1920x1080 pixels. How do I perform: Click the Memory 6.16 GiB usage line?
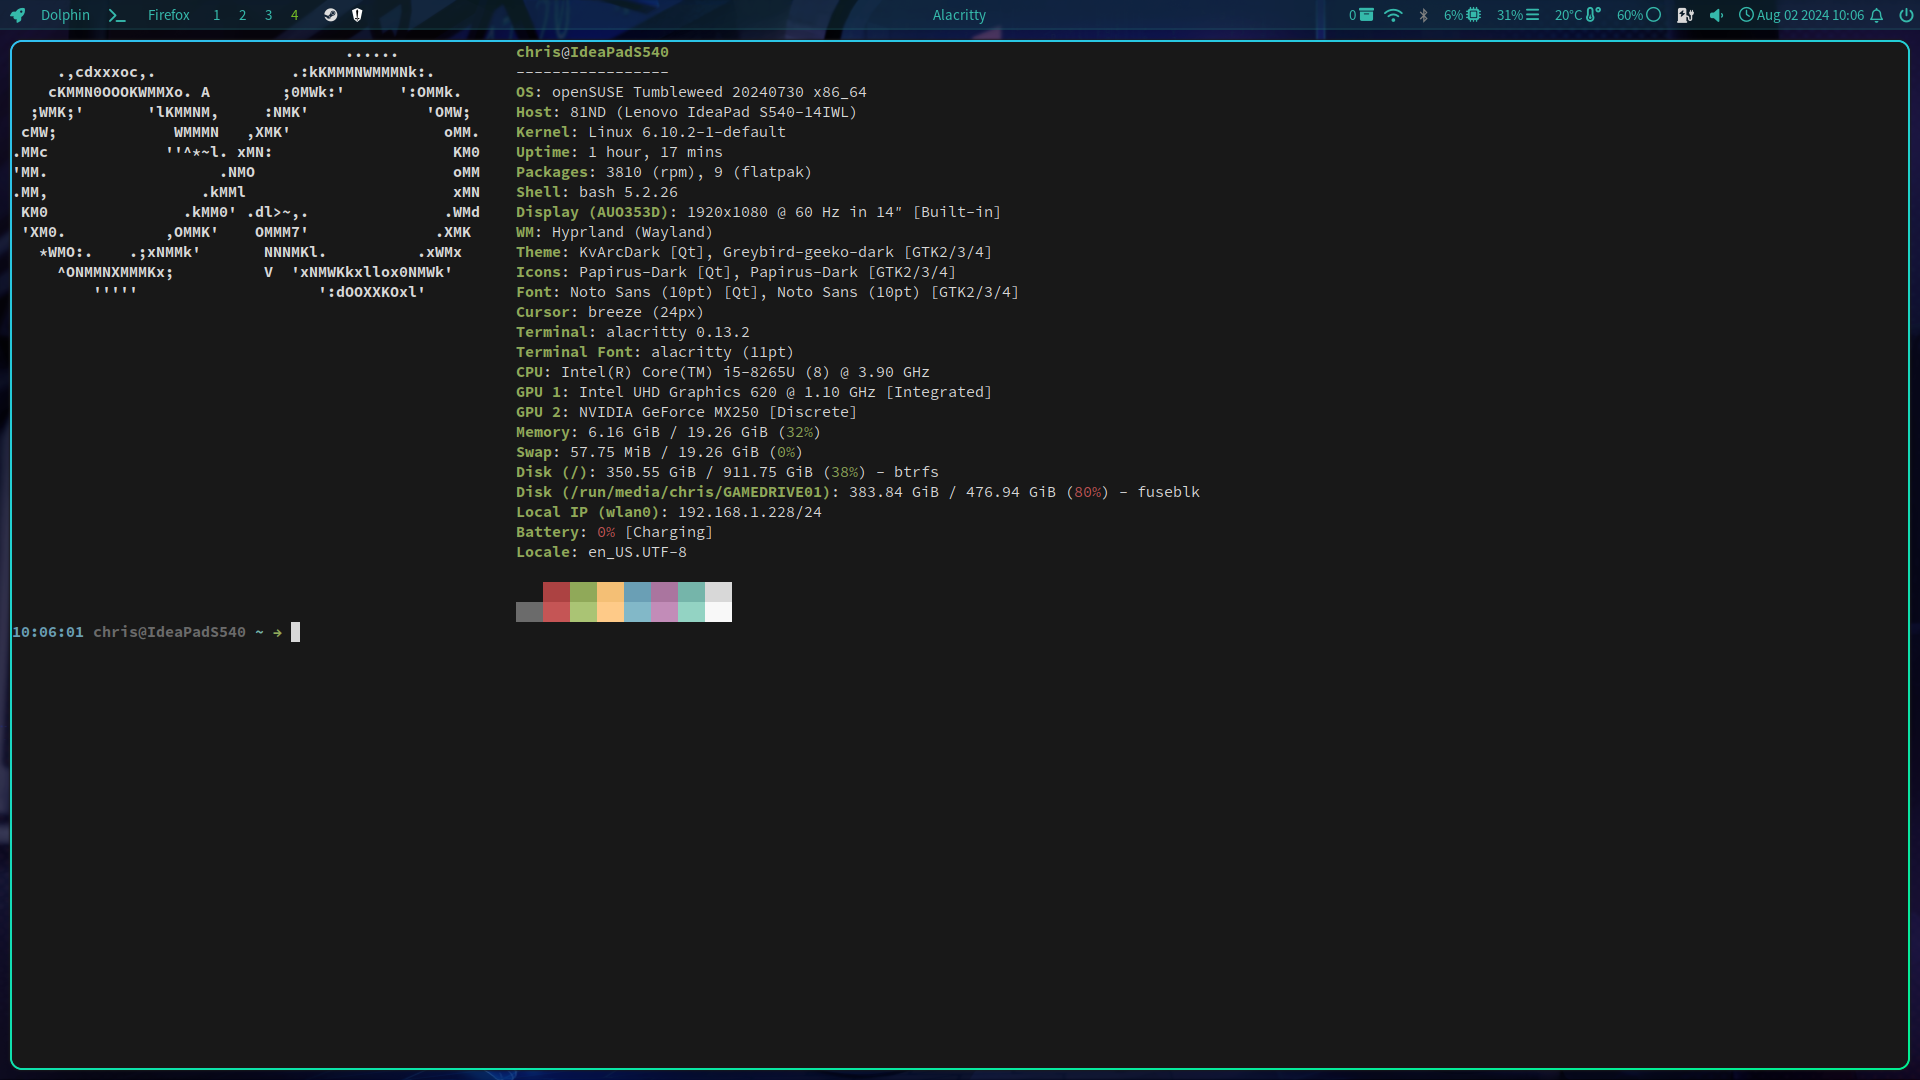pyautogui.click(x=668, y=432)
